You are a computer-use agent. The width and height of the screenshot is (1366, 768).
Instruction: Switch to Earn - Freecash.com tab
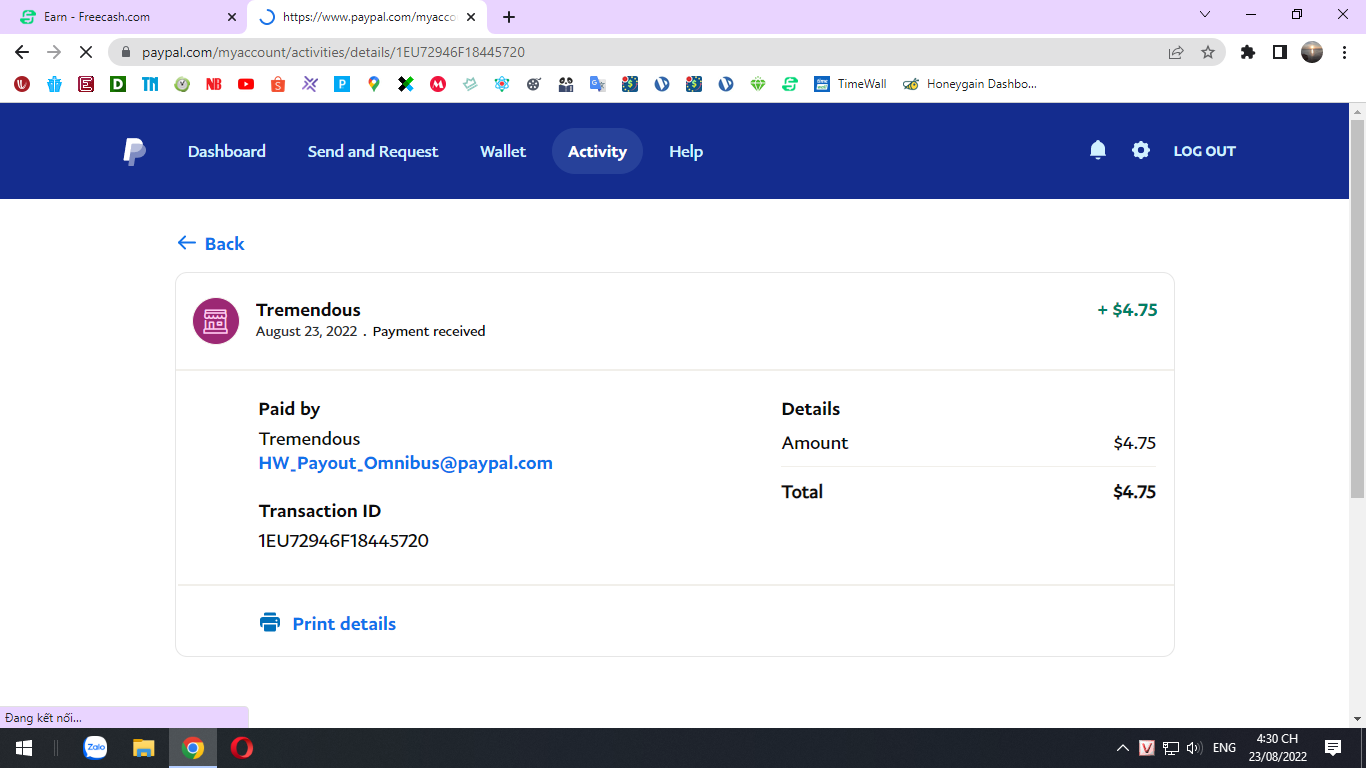tap(125, 17)
